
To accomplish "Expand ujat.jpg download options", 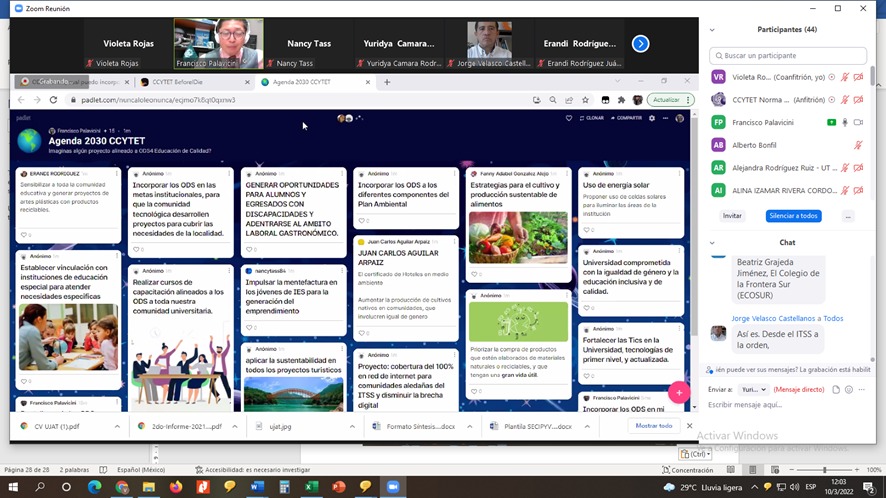I will tap(352, 427).
